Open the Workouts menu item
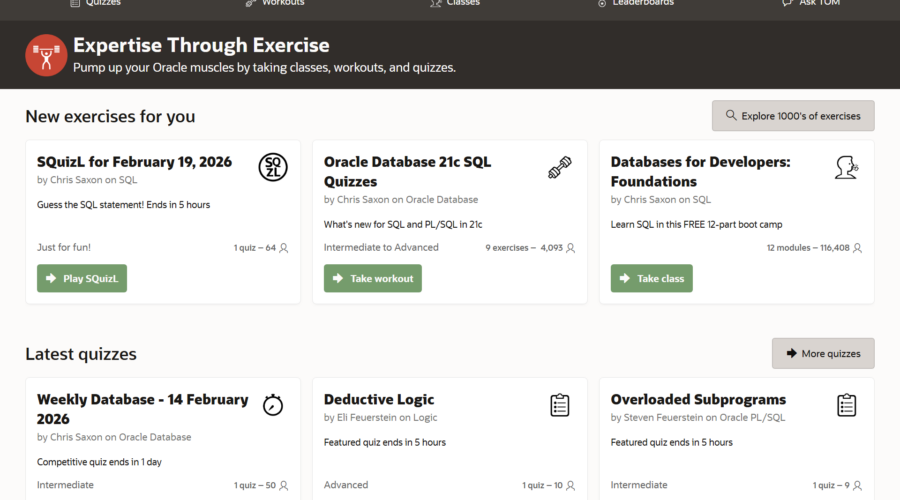Image resolution: width=900 pixels, height=500 pixels. (275, 3)
